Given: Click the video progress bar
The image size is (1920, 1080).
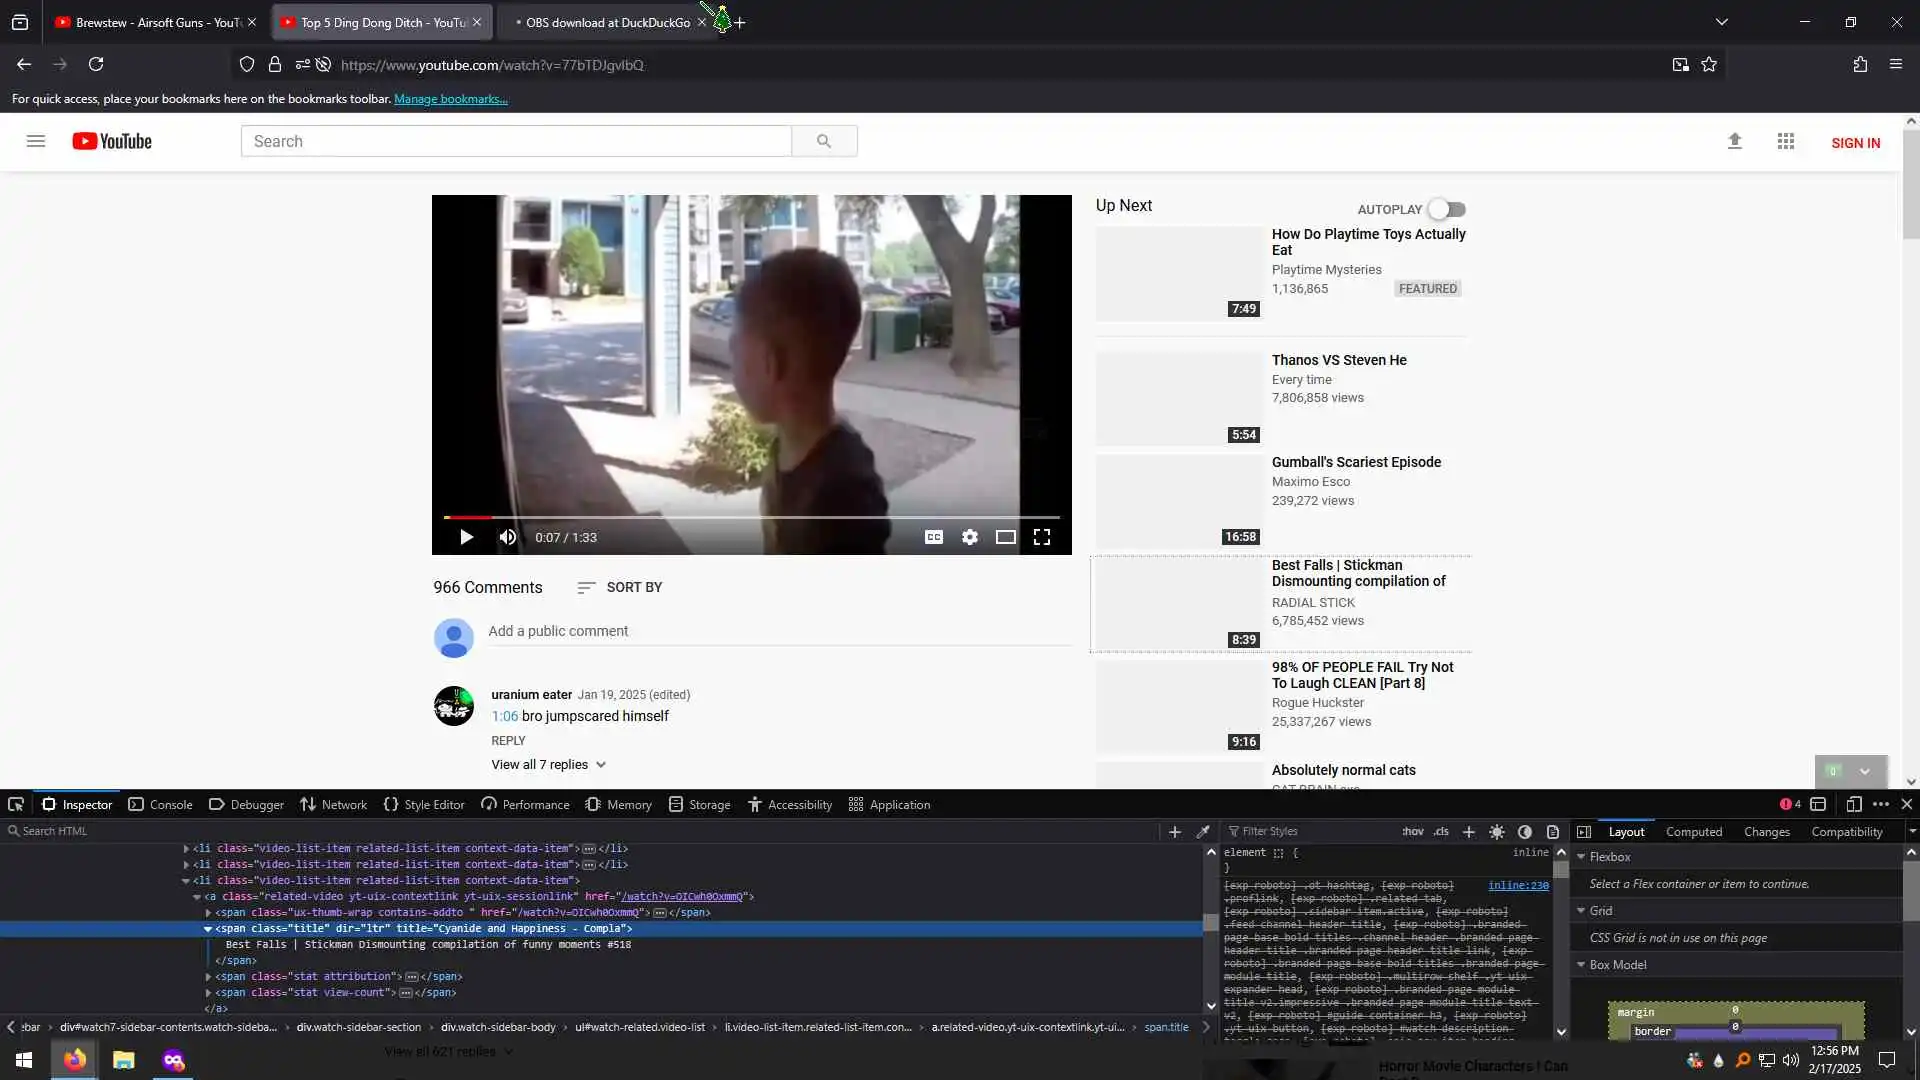Looking at the screenshot, I should point(750,517).
